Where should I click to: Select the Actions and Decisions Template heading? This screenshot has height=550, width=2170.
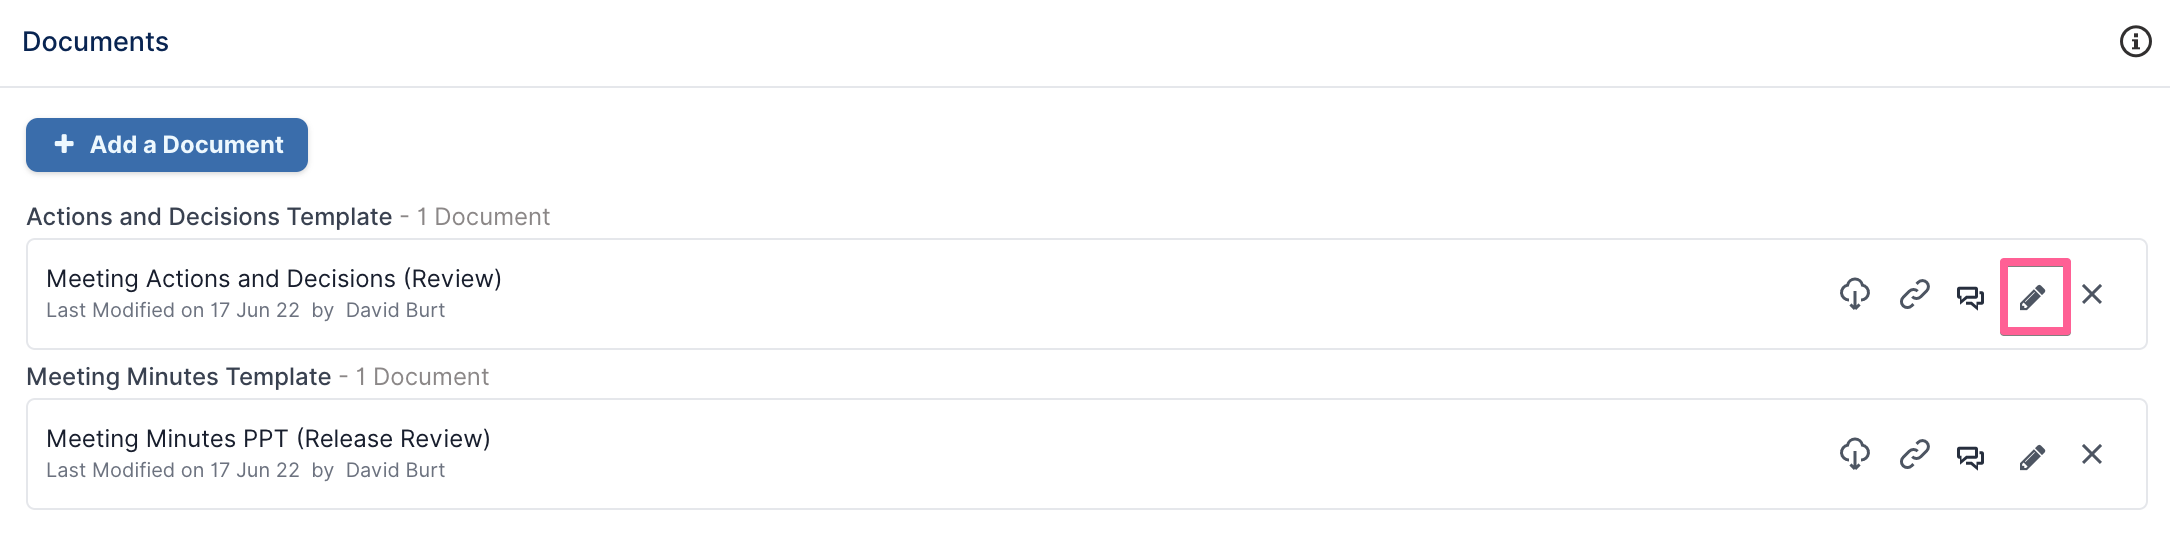(209, 216)
